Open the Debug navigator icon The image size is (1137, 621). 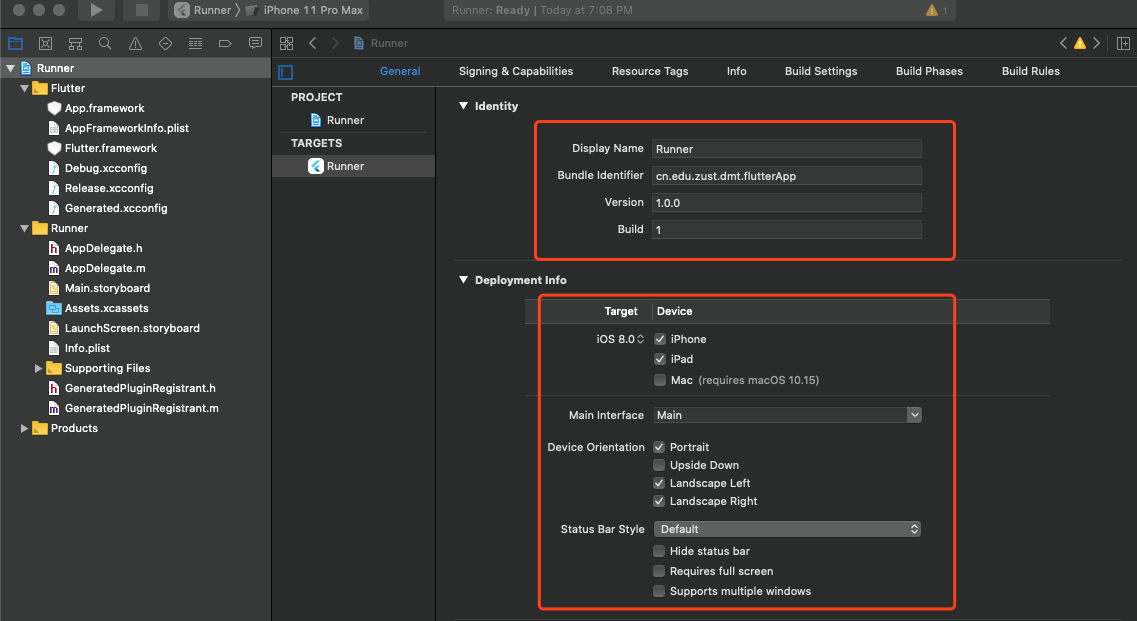[x=195, y=44]
